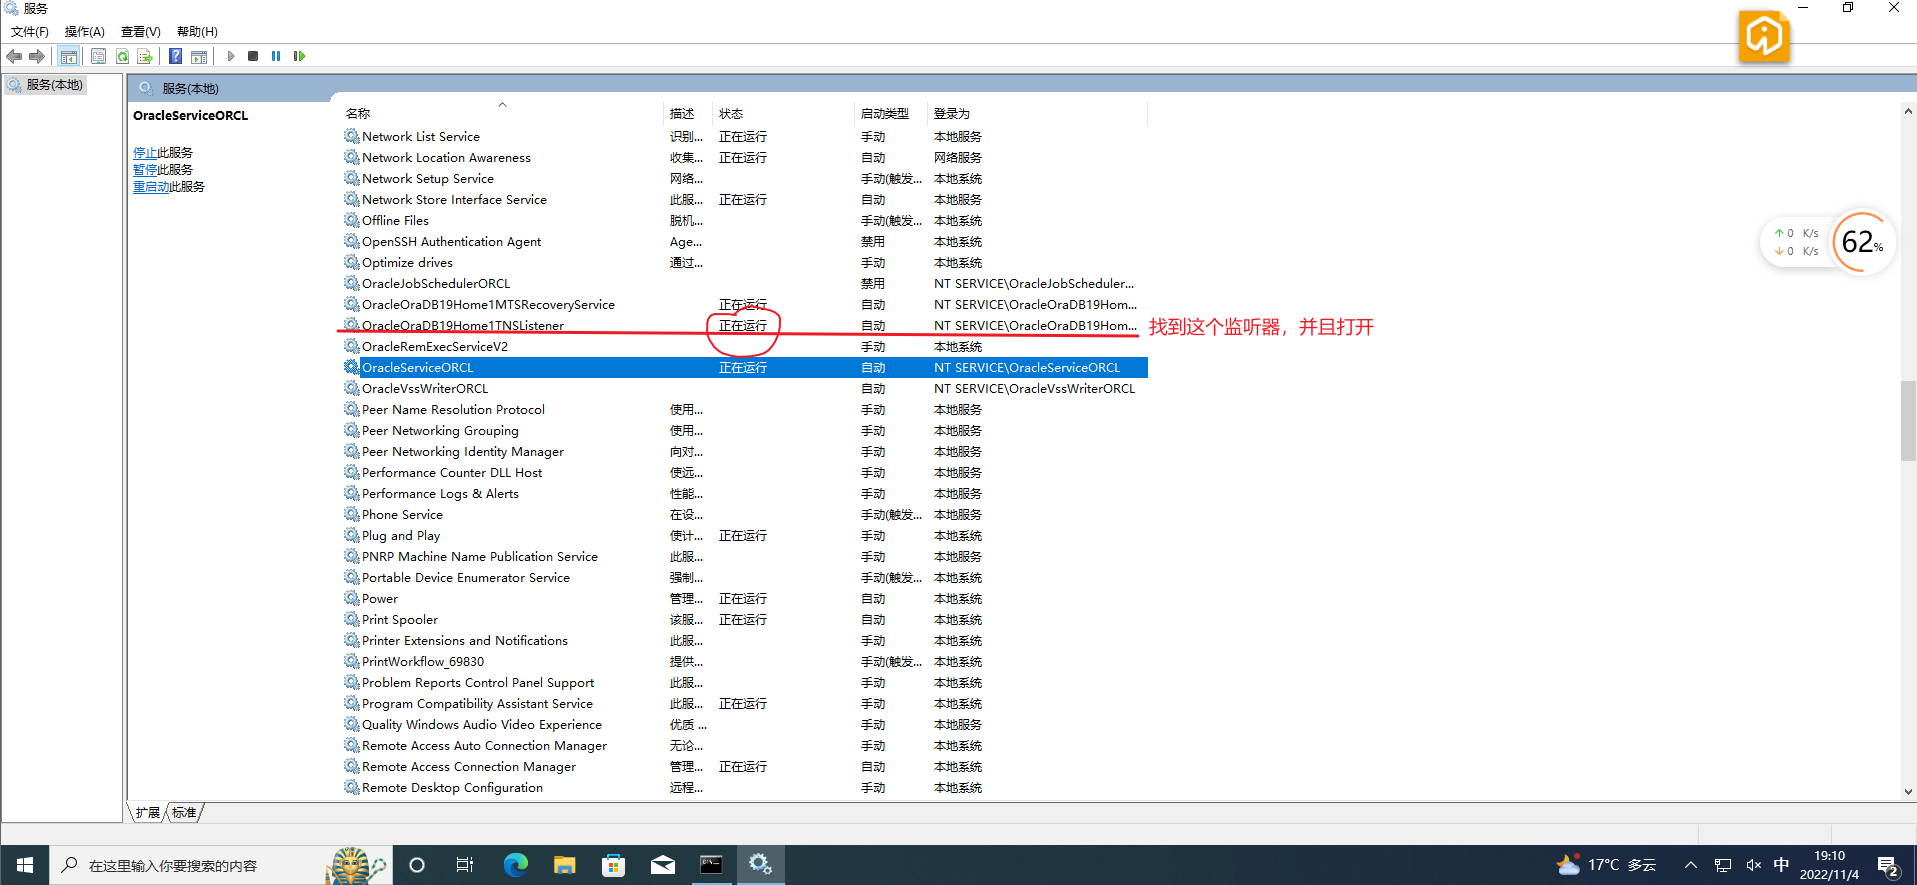Switch to the 扩展 tab

pyautogui.click(x=148, y=813)
